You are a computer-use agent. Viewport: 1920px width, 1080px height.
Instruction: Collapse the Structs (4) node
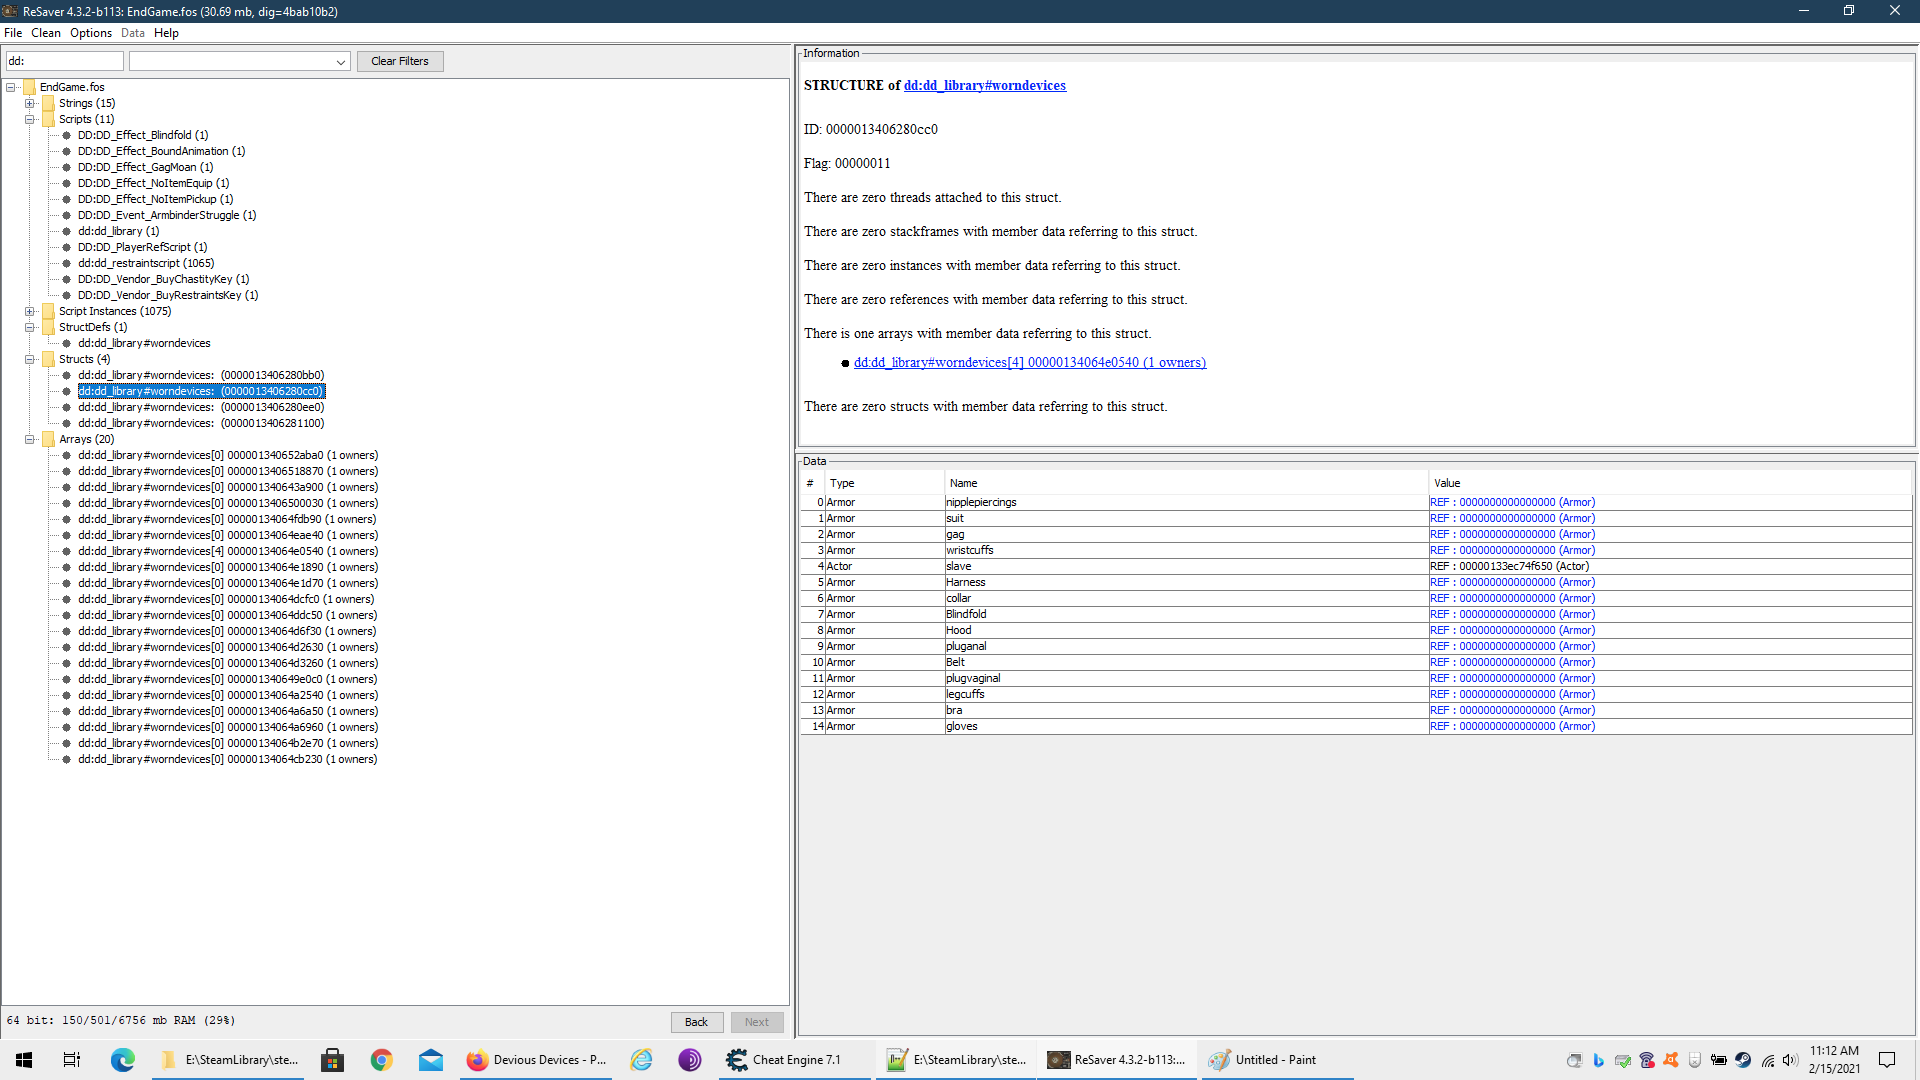pos(30,359)
